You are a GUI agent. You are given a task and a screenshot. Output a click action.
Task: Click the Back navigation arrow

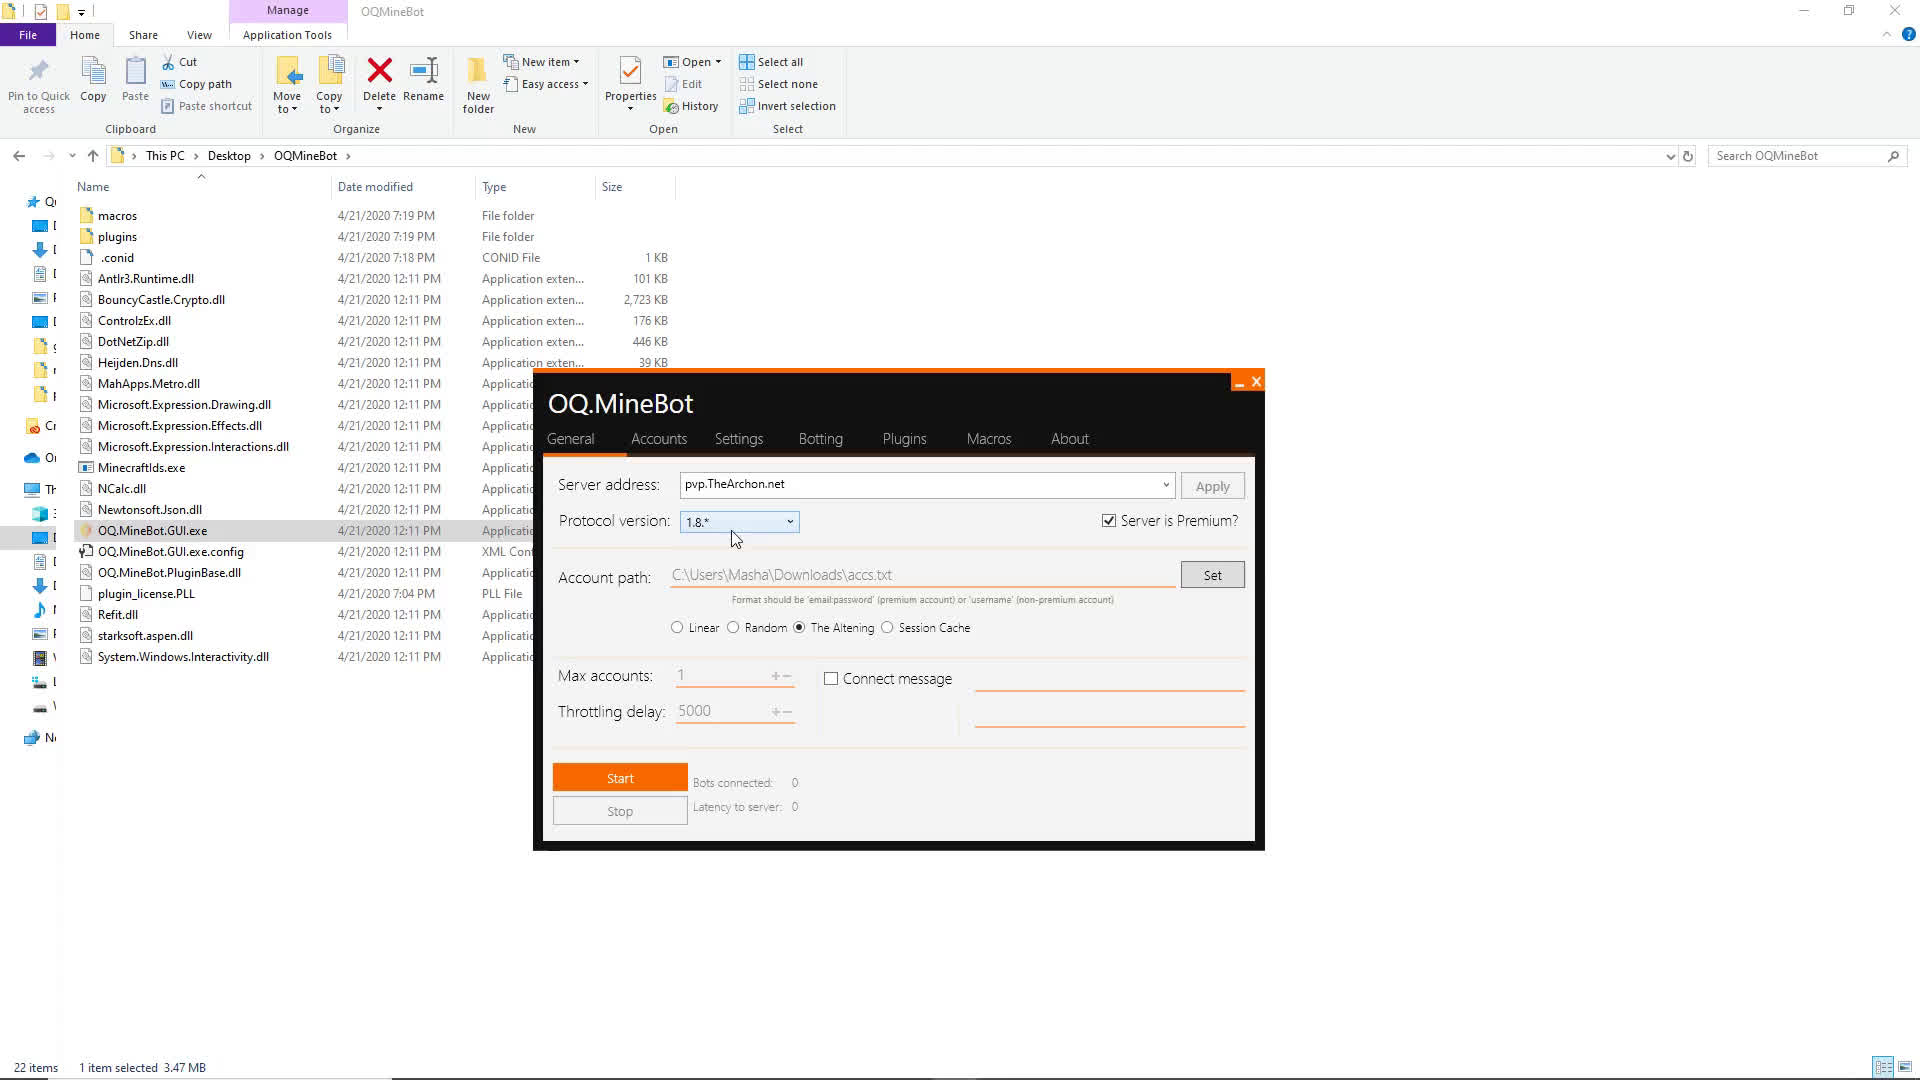click(x=19, y=156)
